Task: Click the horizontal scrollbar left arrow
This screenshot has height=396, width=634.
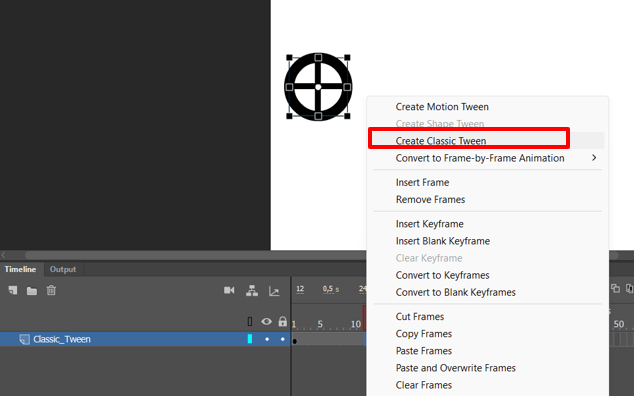Action: 3,255
